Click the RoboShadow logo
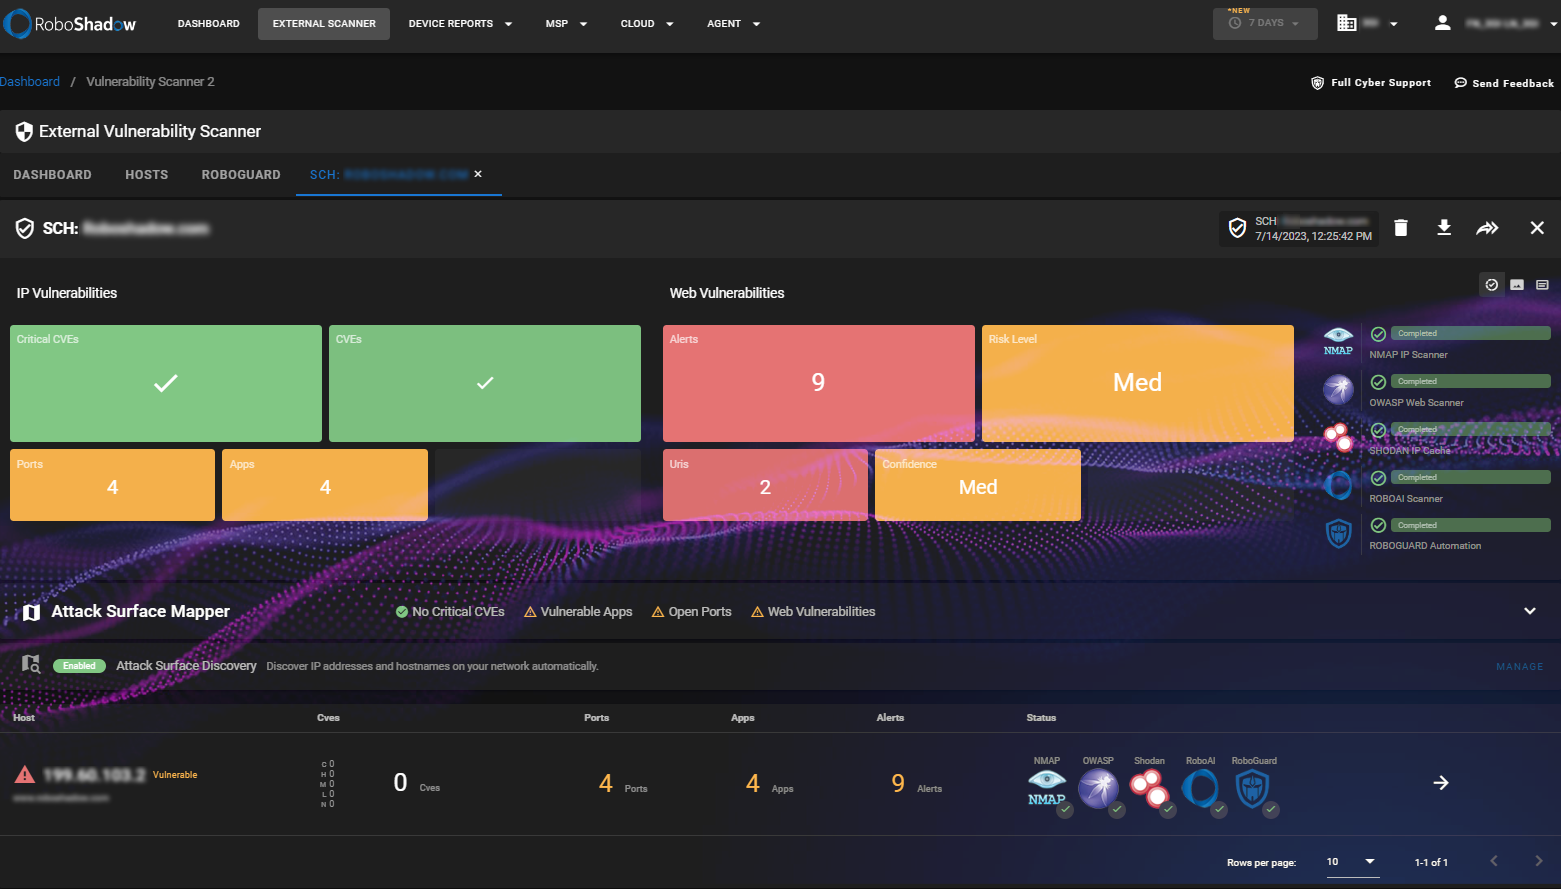The height and width of the screenshot is (889, 1561). tap(70, 23)
